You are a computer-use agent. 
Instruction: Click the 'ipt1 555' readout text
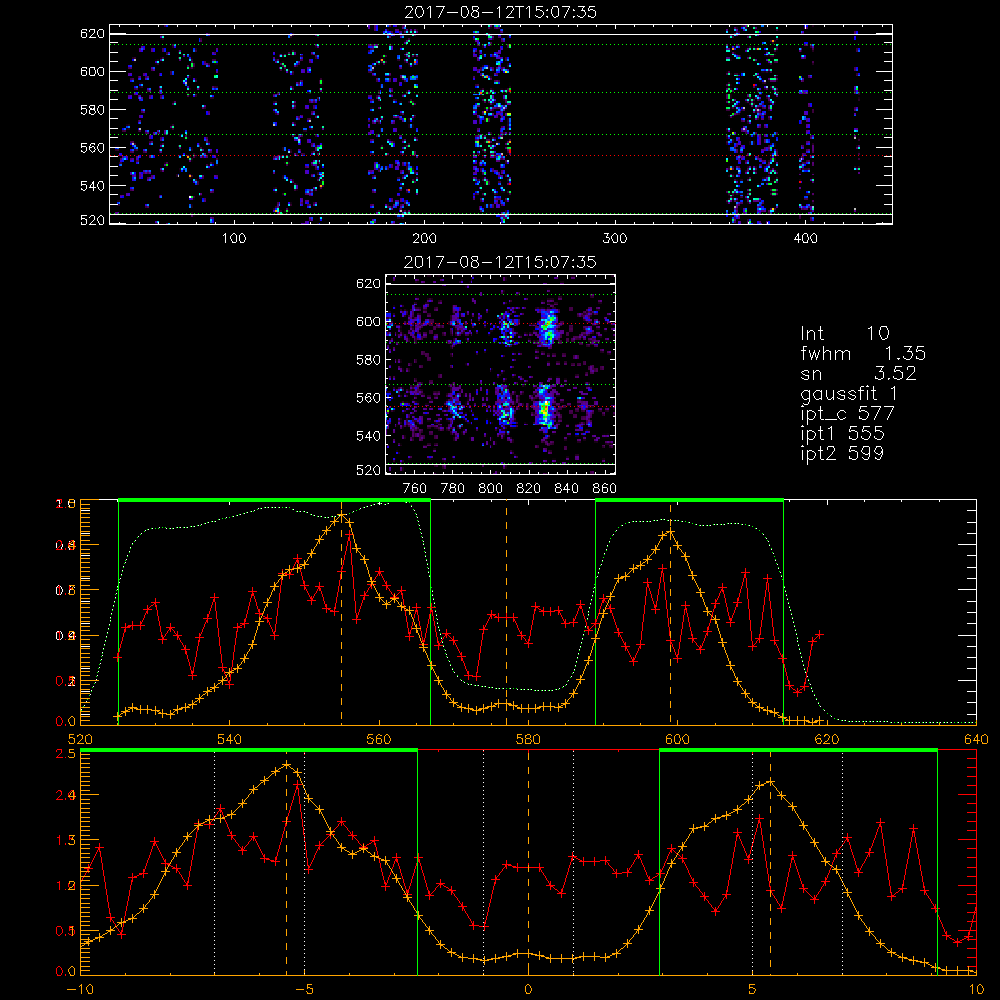pyautogui.click(x=842, y=434)
